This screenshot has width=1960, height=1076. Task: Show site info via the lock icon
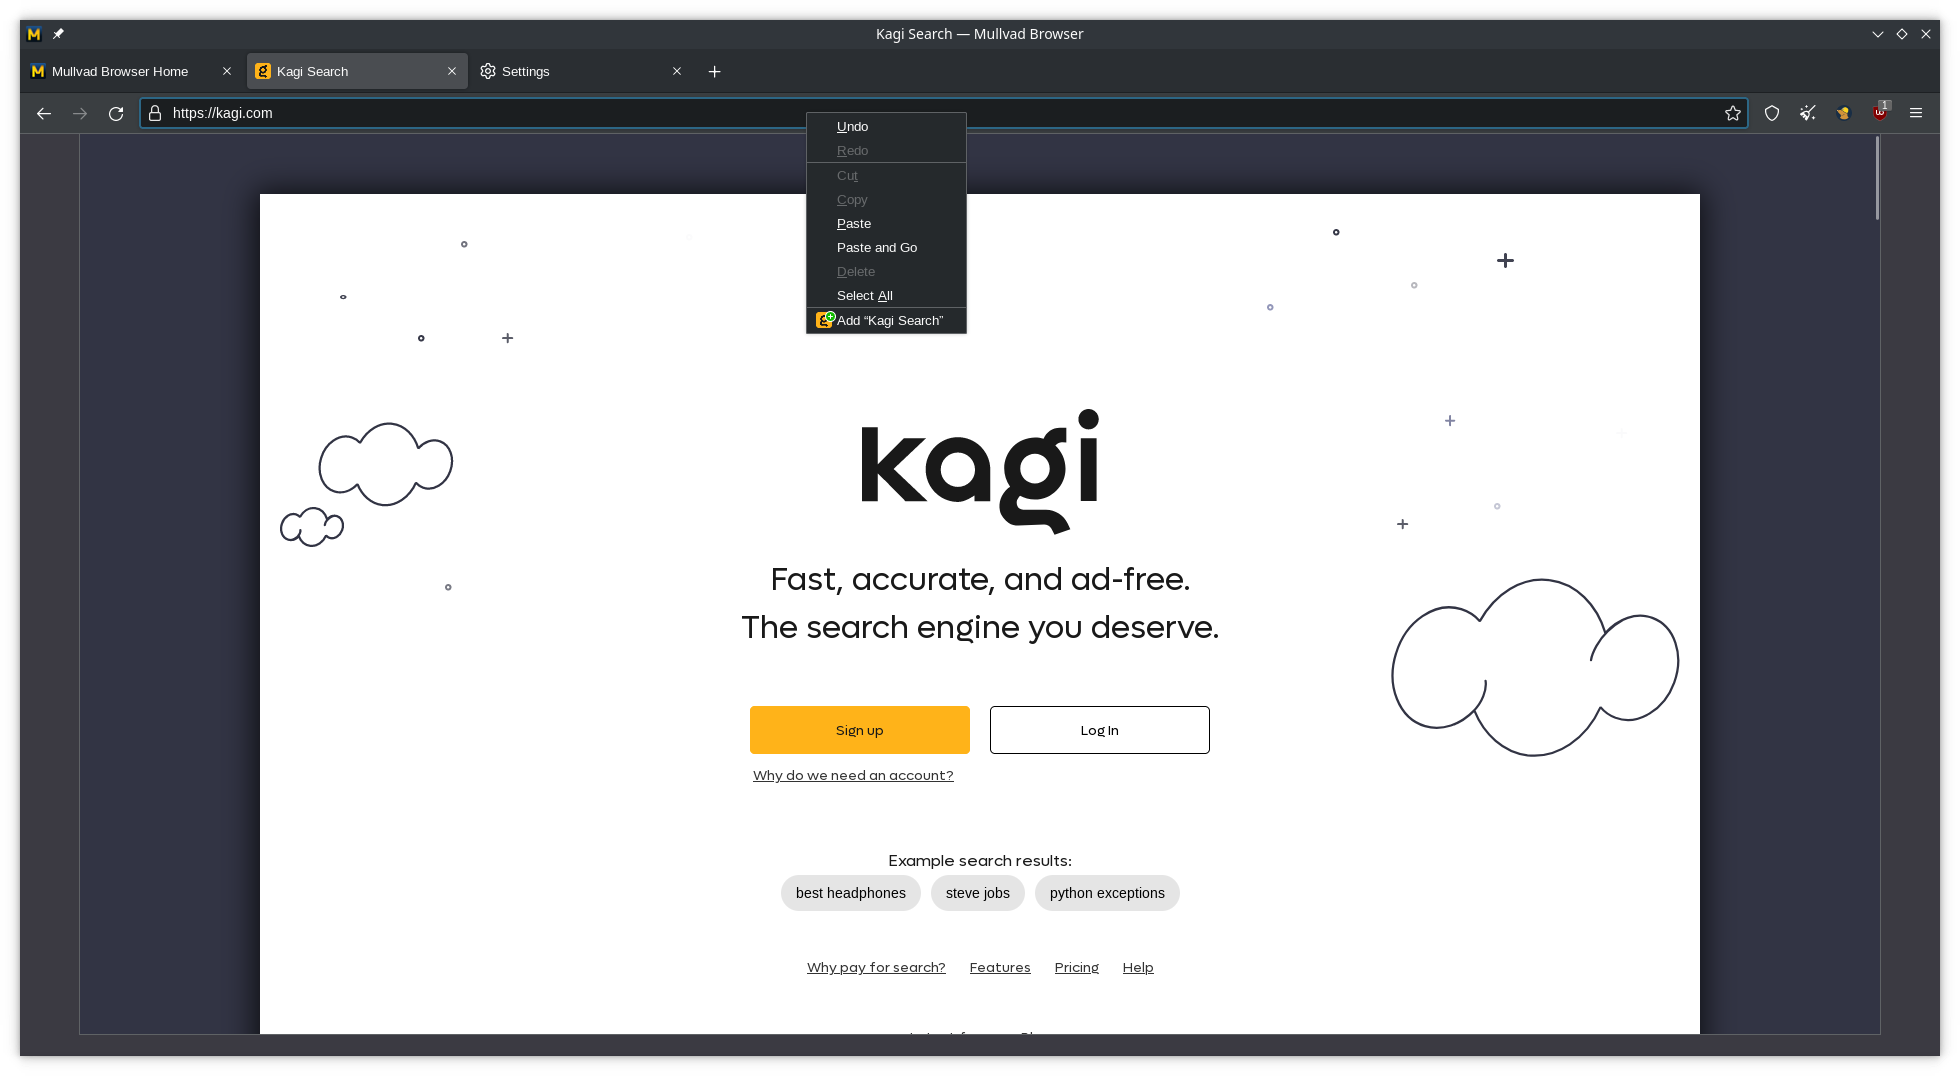point(155,113)
